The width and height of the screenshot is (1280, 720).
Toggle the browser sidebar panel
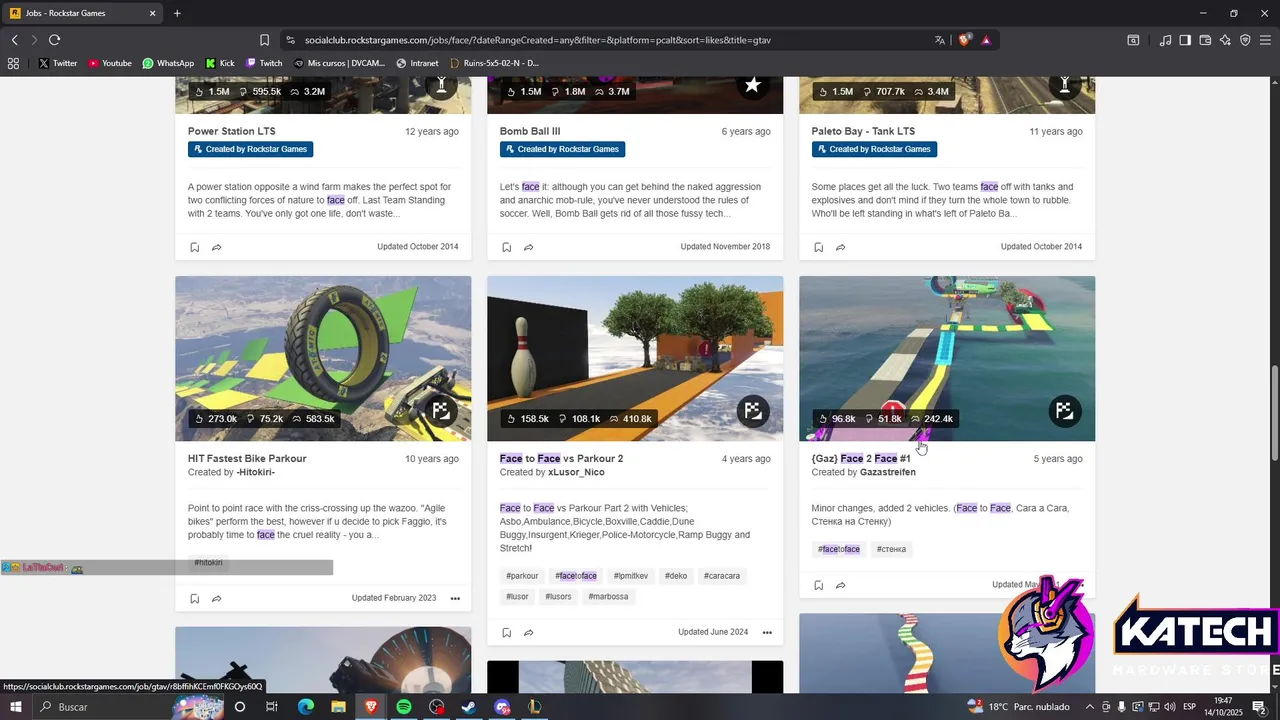tap(1185, 40)
